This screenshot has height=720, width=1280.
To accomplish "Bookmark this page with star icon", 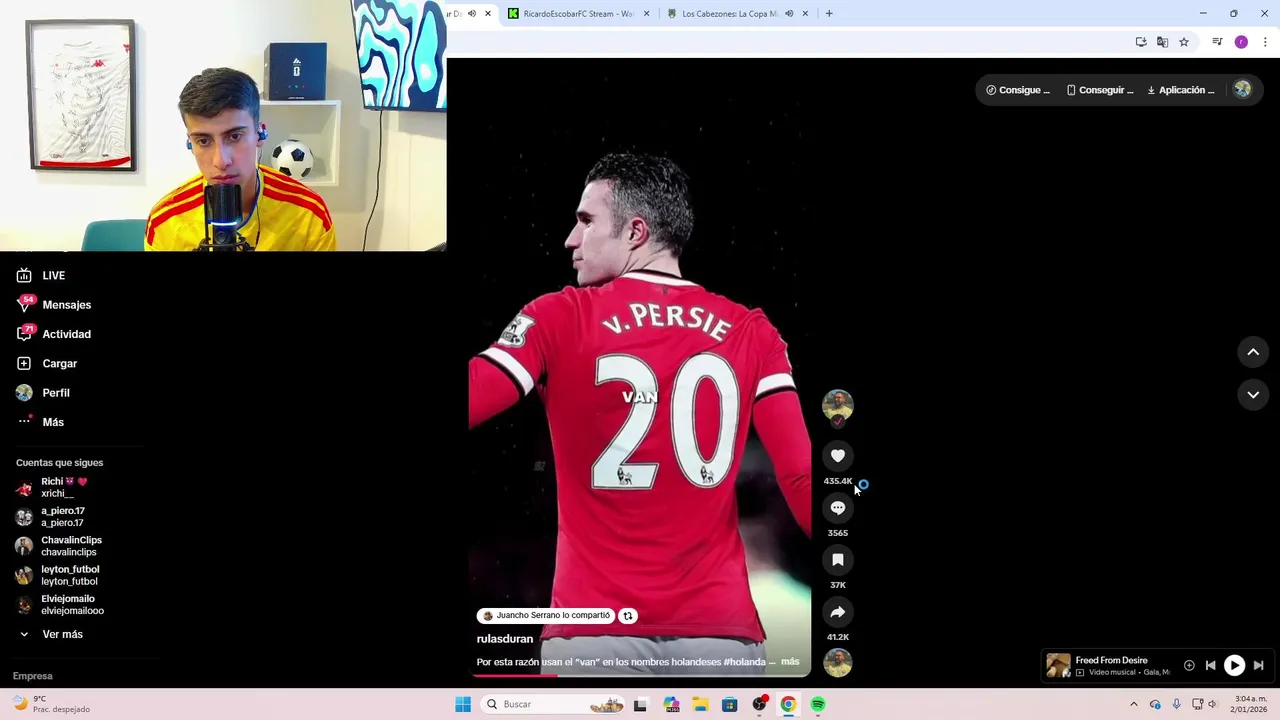I will [1184, 42].
